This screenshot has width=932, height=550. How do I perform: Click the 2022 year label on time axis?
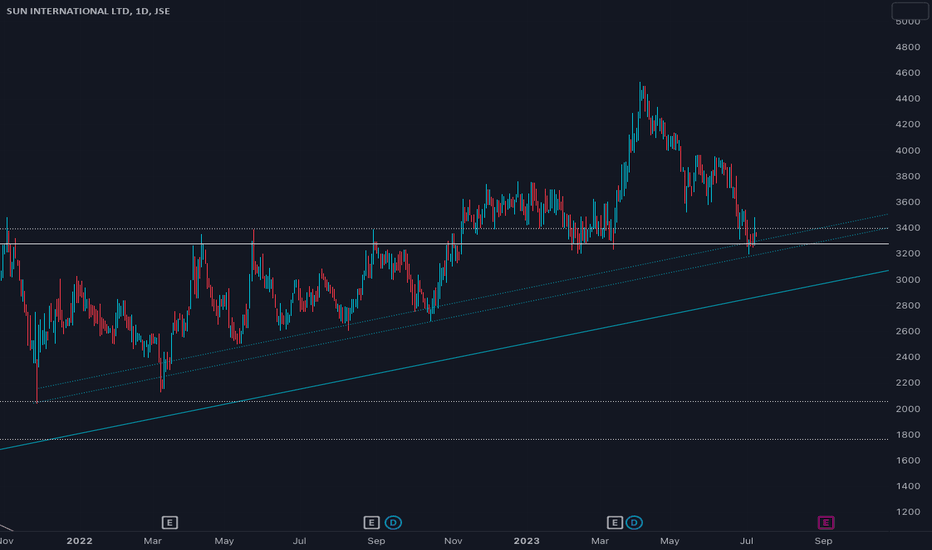[x=79, y=540]
